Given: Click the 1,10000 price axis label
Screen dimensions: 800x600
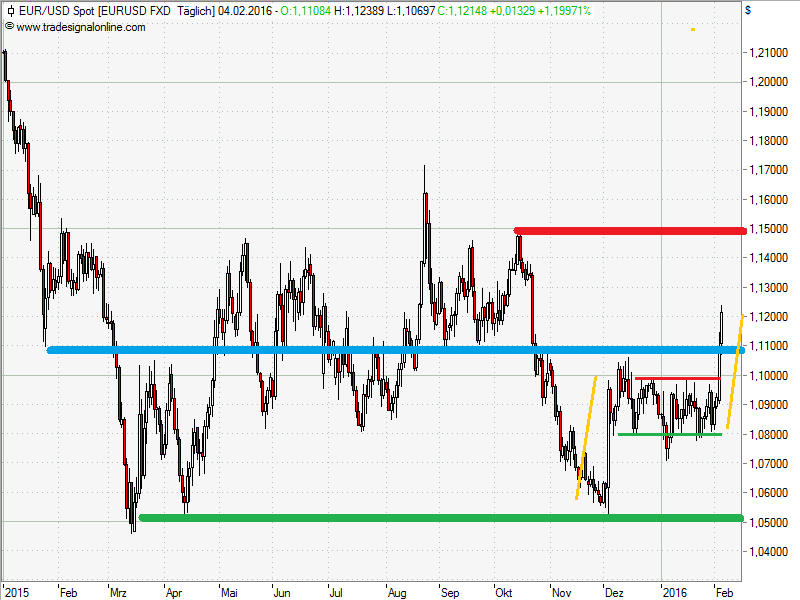Looking at the screenshot, I should [768, 376].
